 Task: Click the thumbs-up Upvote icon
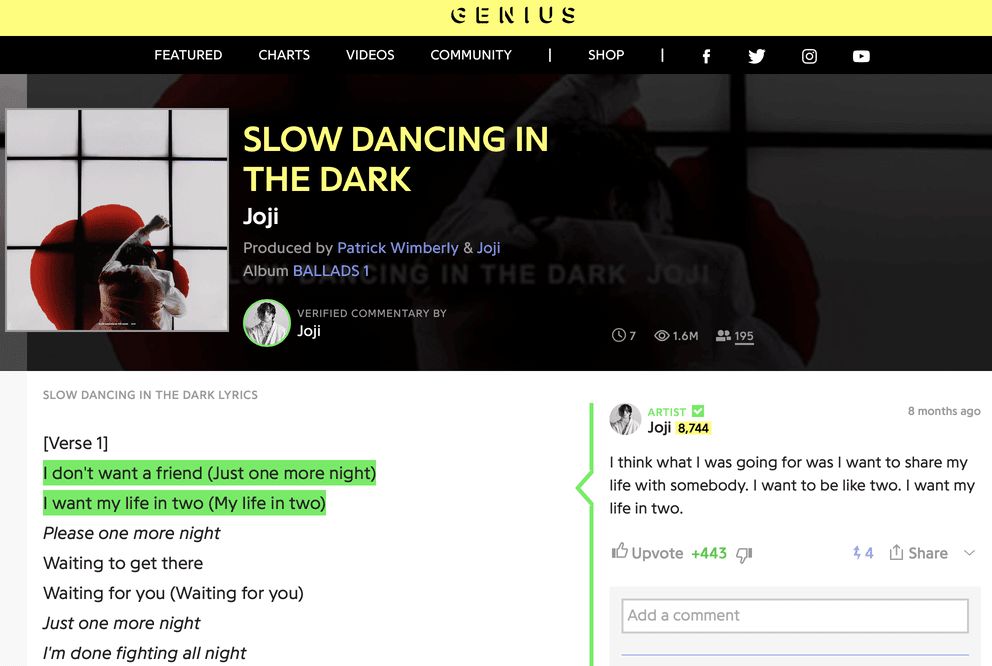619,552
